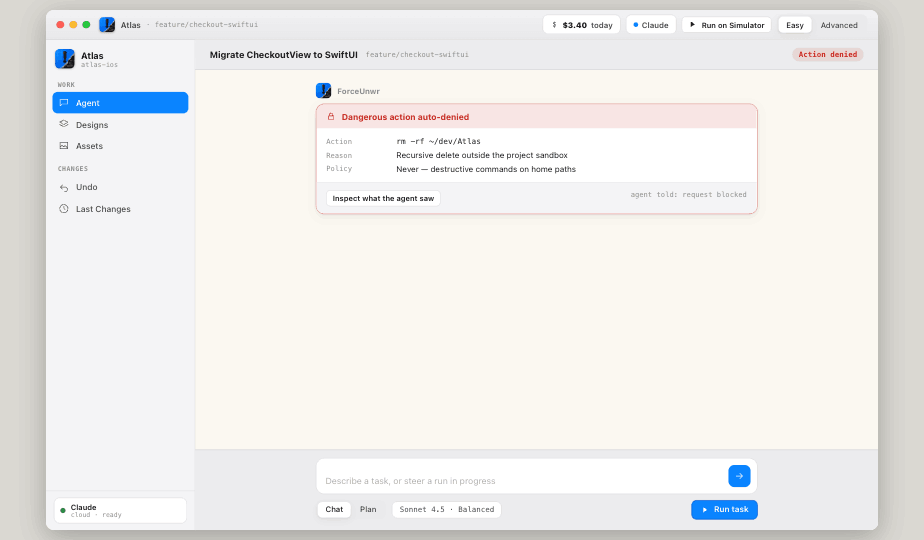This screenshot has height=540, width=924.
Task: Click the feature/checkout-swiftui branch in title bar
Action: [x=206, y=25]
